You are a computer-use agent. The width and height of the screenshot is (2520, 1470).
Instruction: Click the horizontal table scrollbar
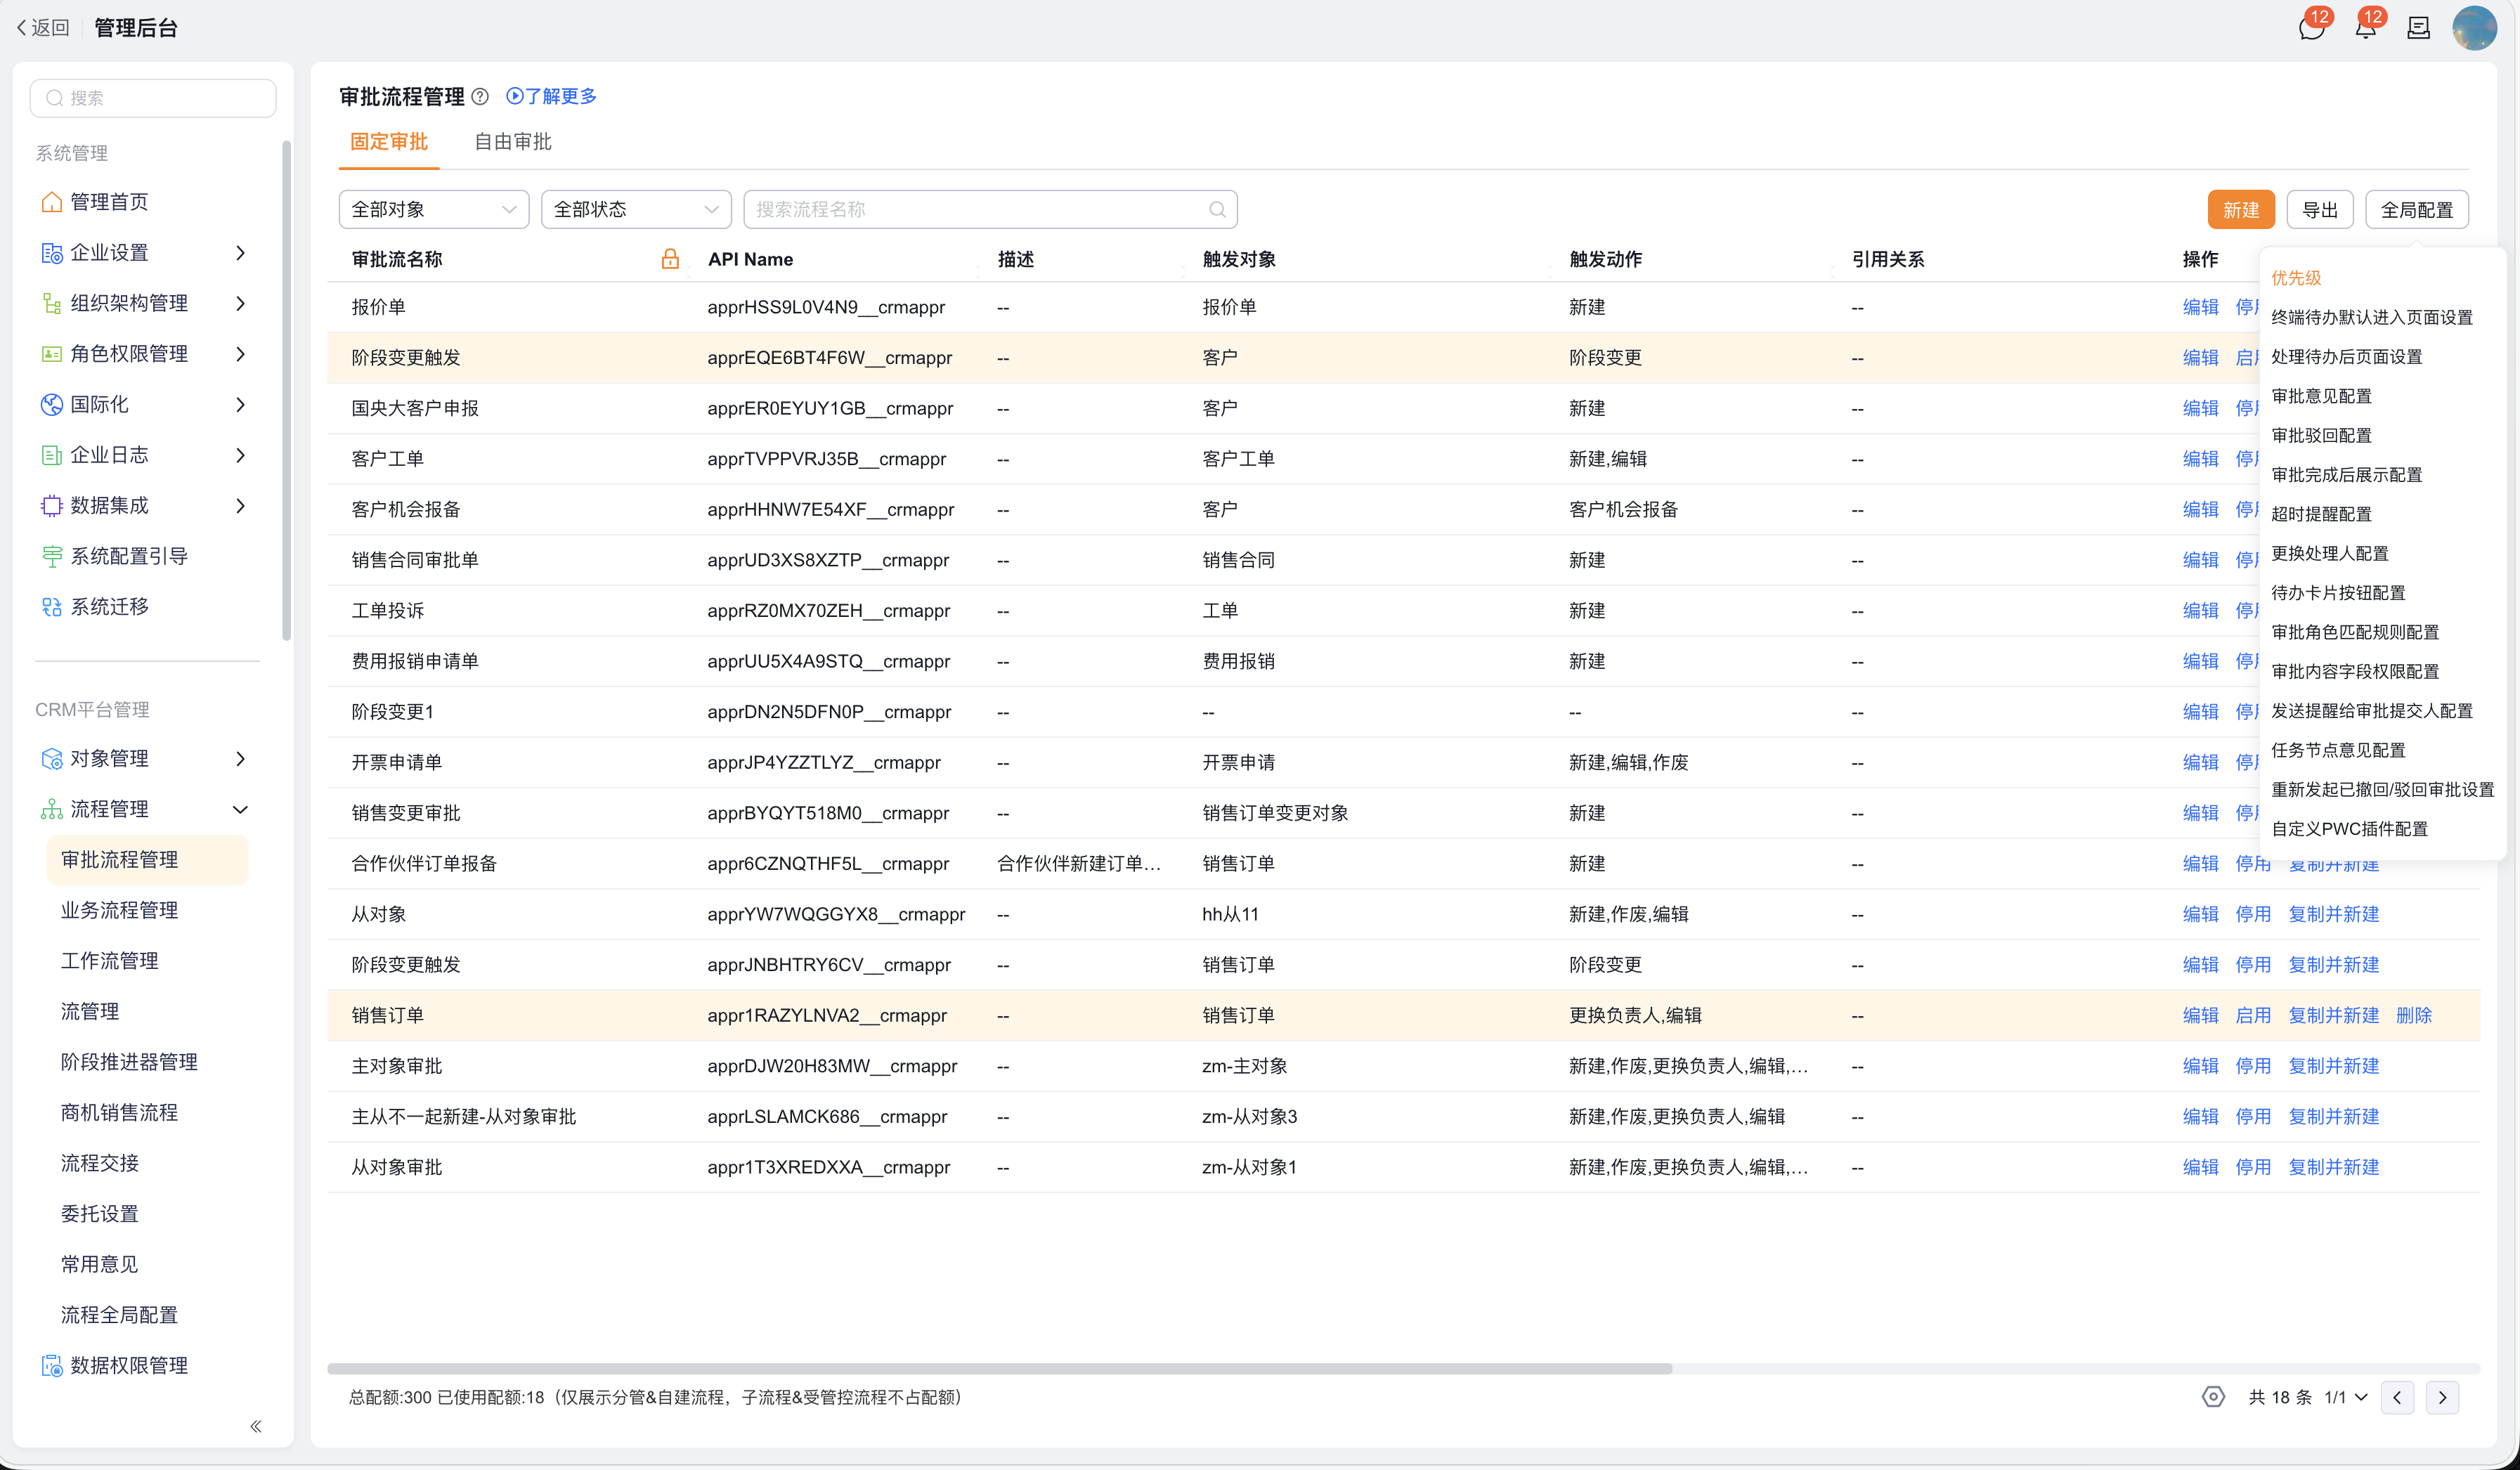click(x=999, y=1368)
